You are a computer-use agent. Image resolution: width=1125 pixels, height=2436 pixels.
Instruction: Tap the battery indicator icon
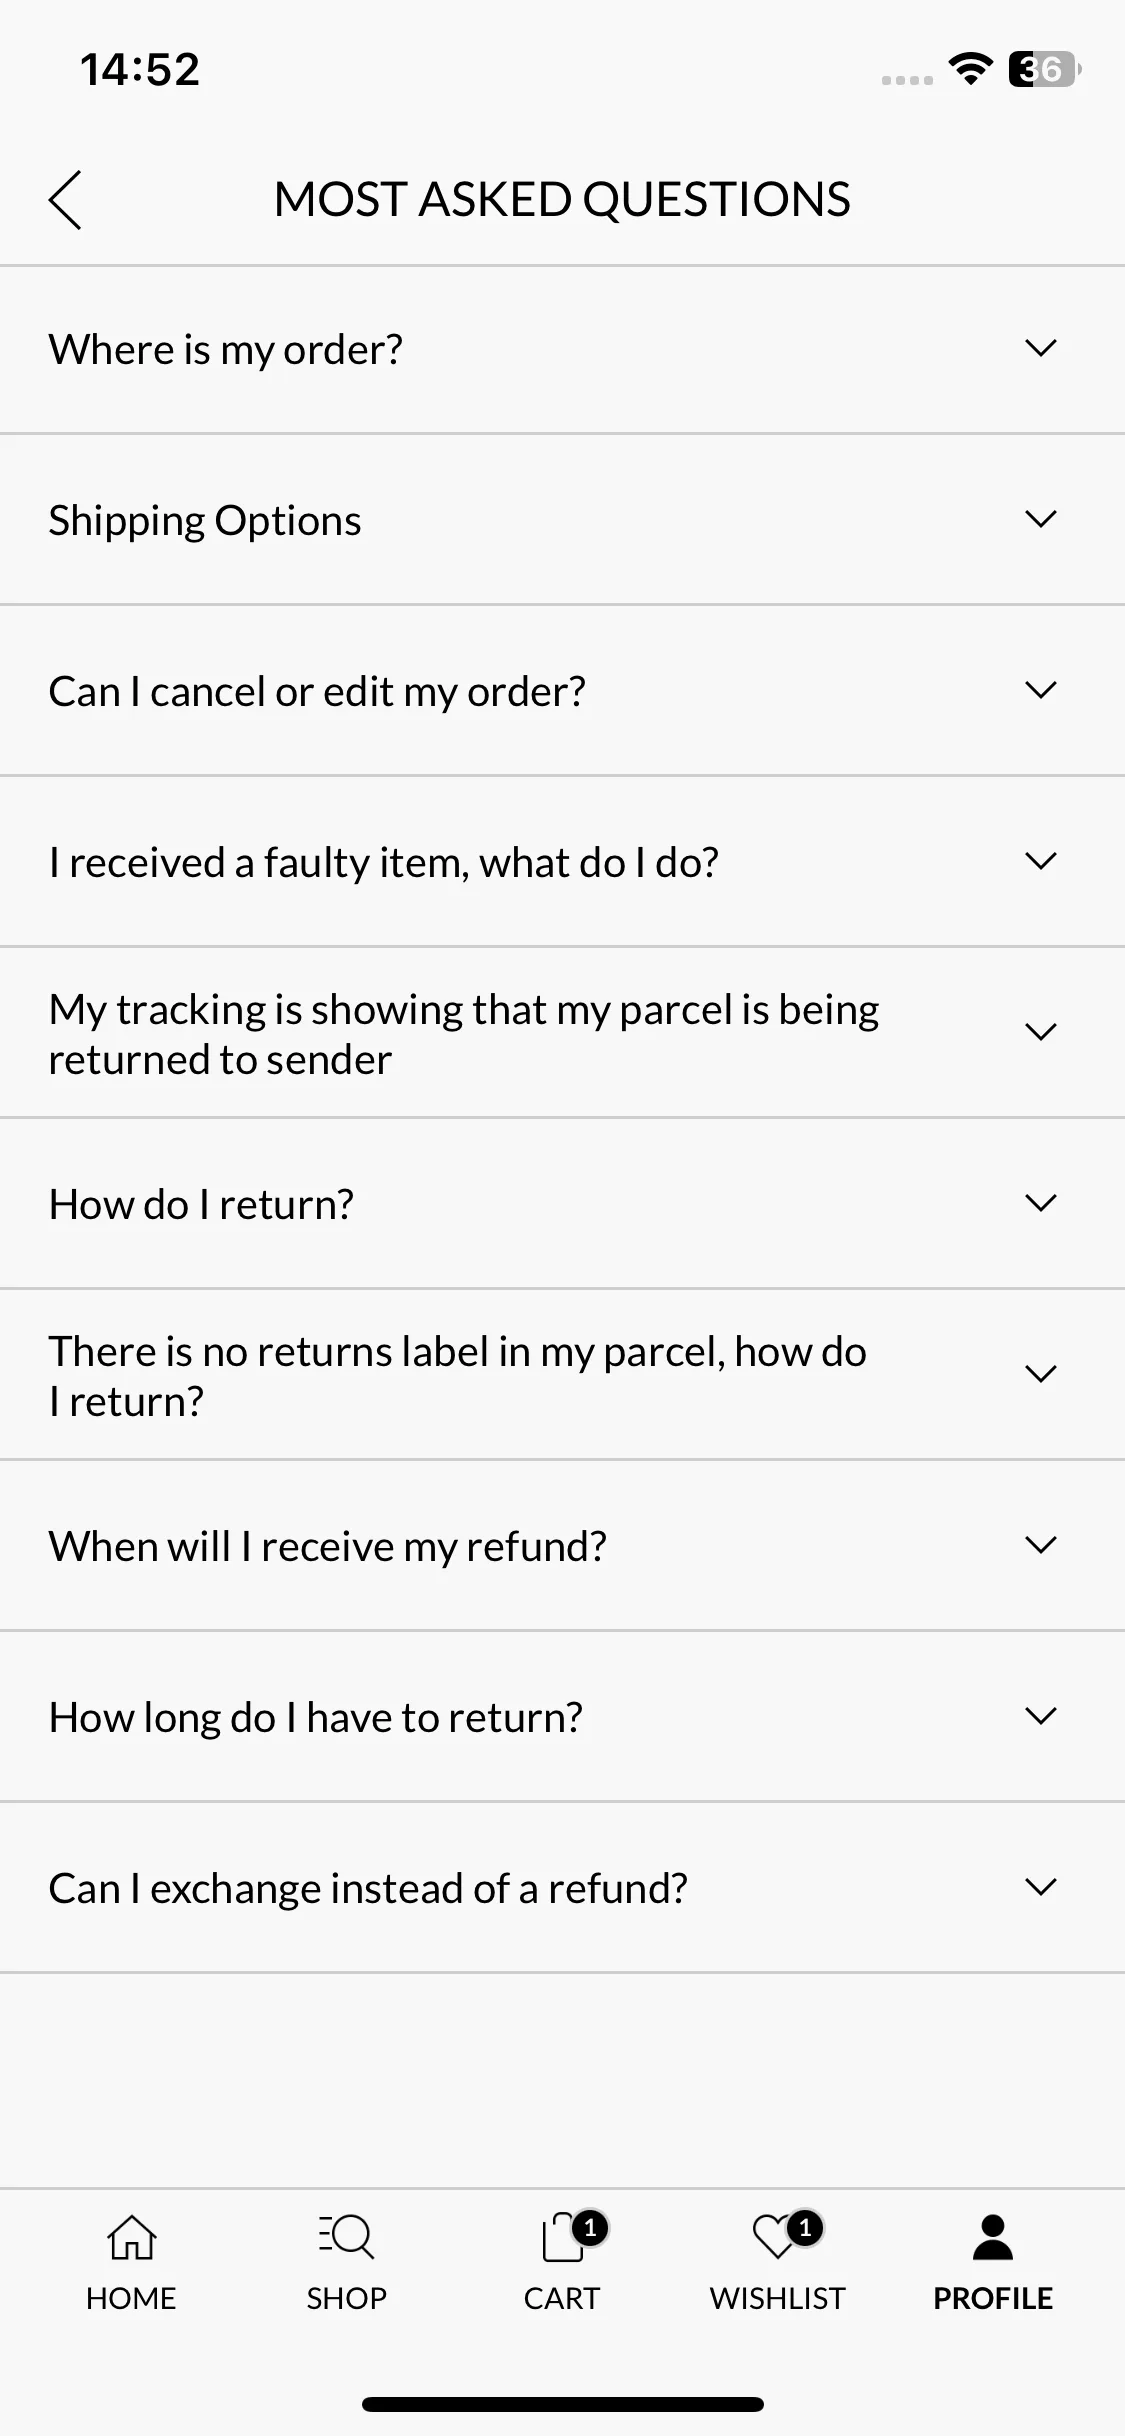click(1044, 69)
